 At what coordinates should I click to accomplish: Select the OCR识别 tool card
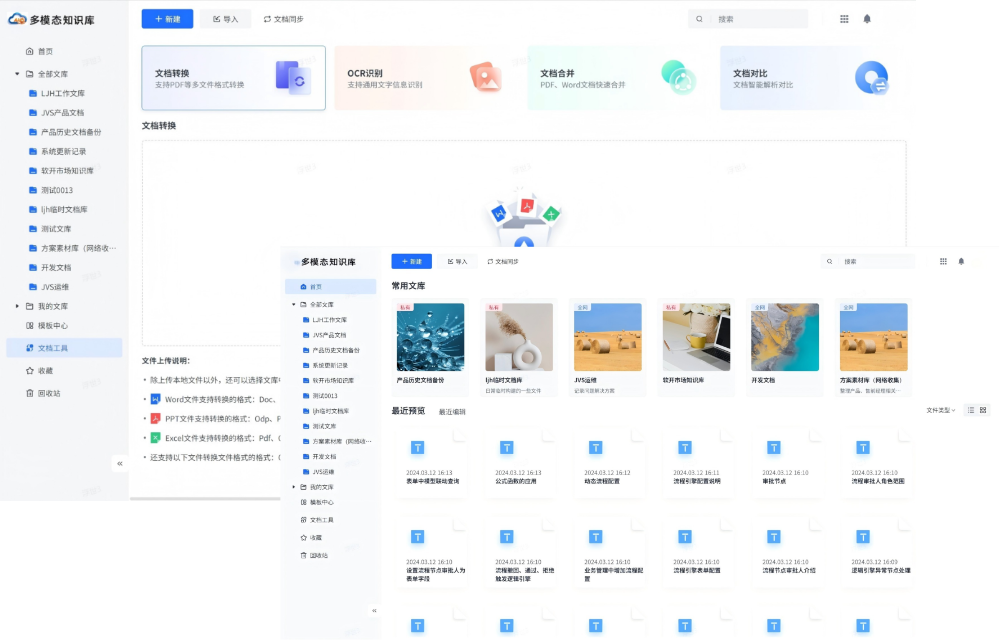pos(426,78)
